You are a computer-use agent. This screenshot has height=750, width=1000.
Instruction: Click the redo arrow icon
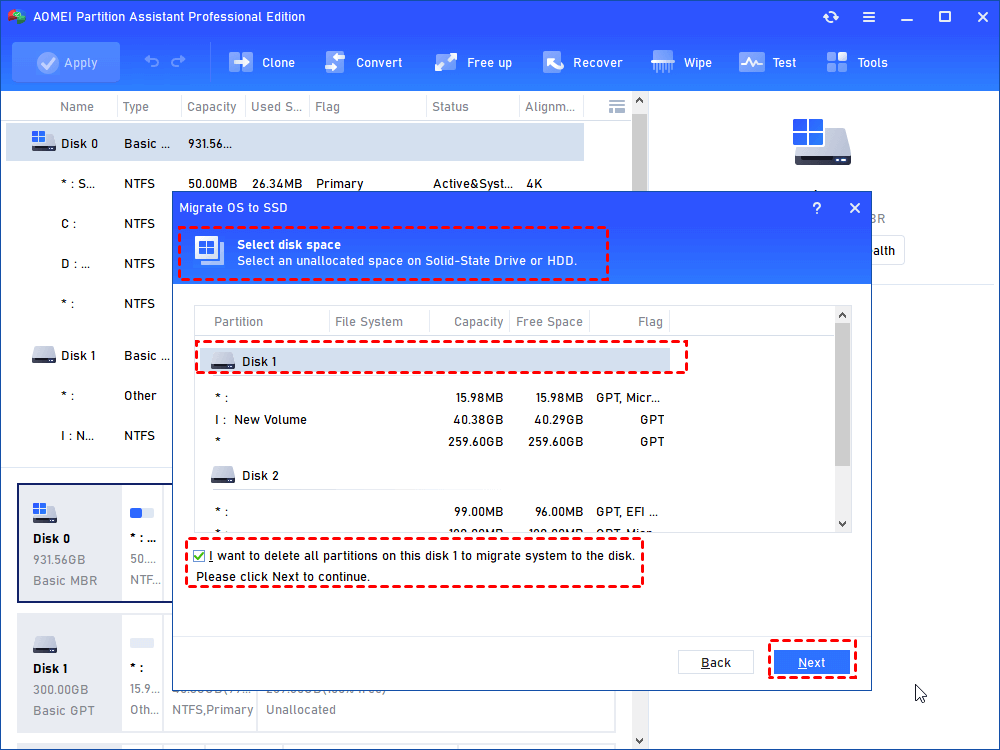click(x=178, y=61)
